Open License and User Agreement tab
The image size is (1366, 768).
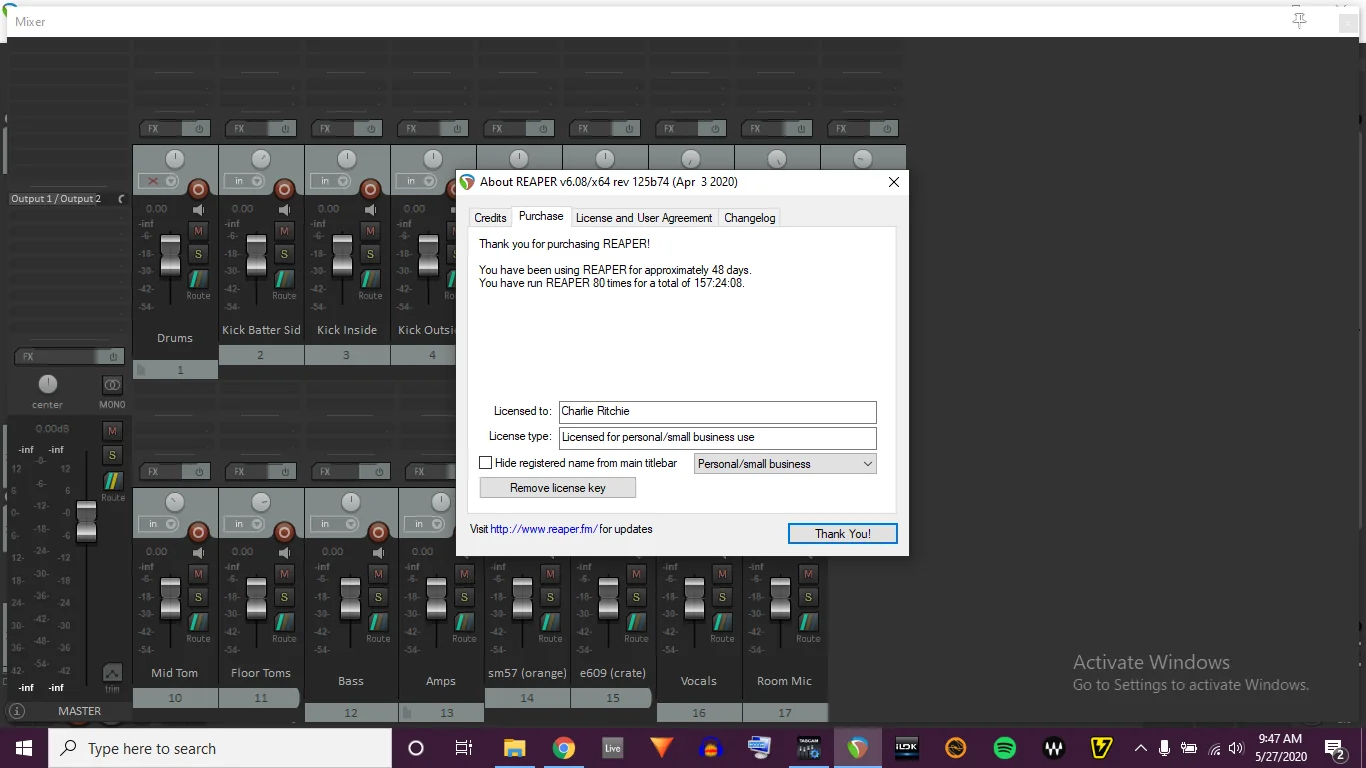(644, 218)
